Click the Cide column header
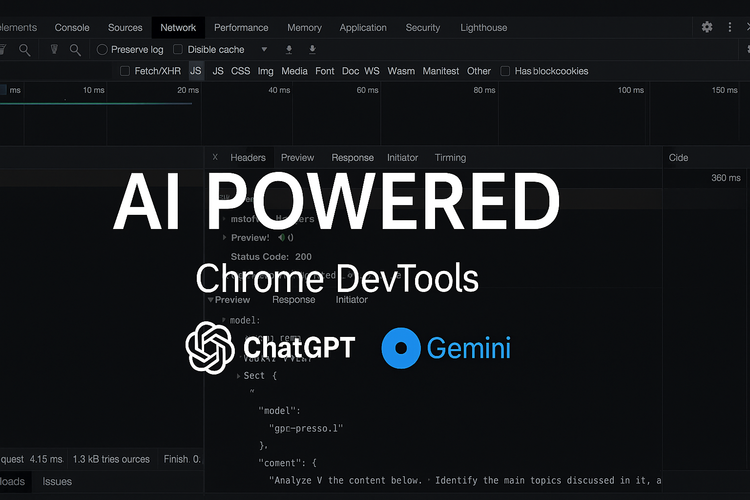 pyautogui.click(x=678, y=157)
